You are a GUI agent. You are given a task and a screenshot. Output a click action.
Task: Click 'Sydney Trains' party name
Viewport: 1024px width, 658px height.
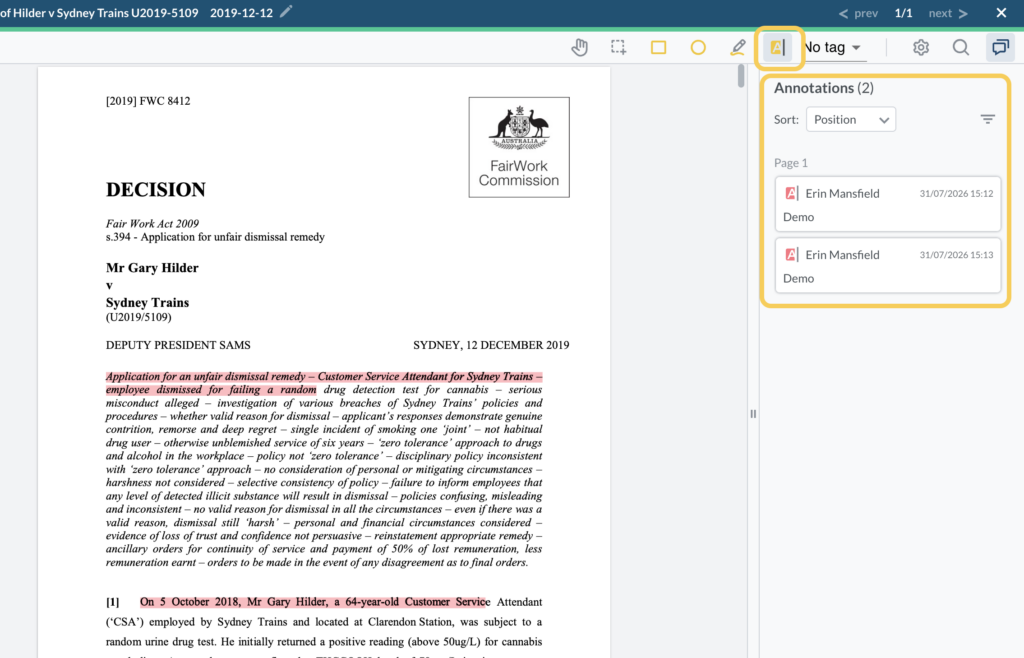point(148,302)
